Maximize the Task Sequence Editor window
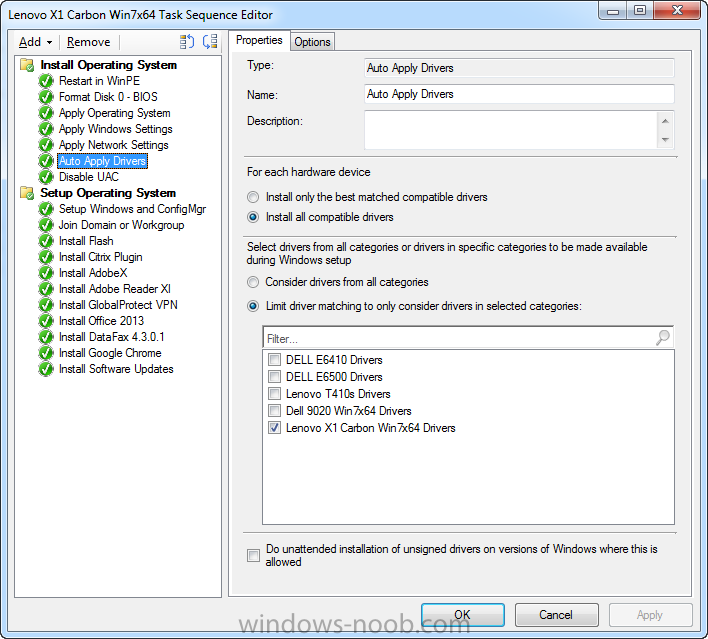 point(640,10)
